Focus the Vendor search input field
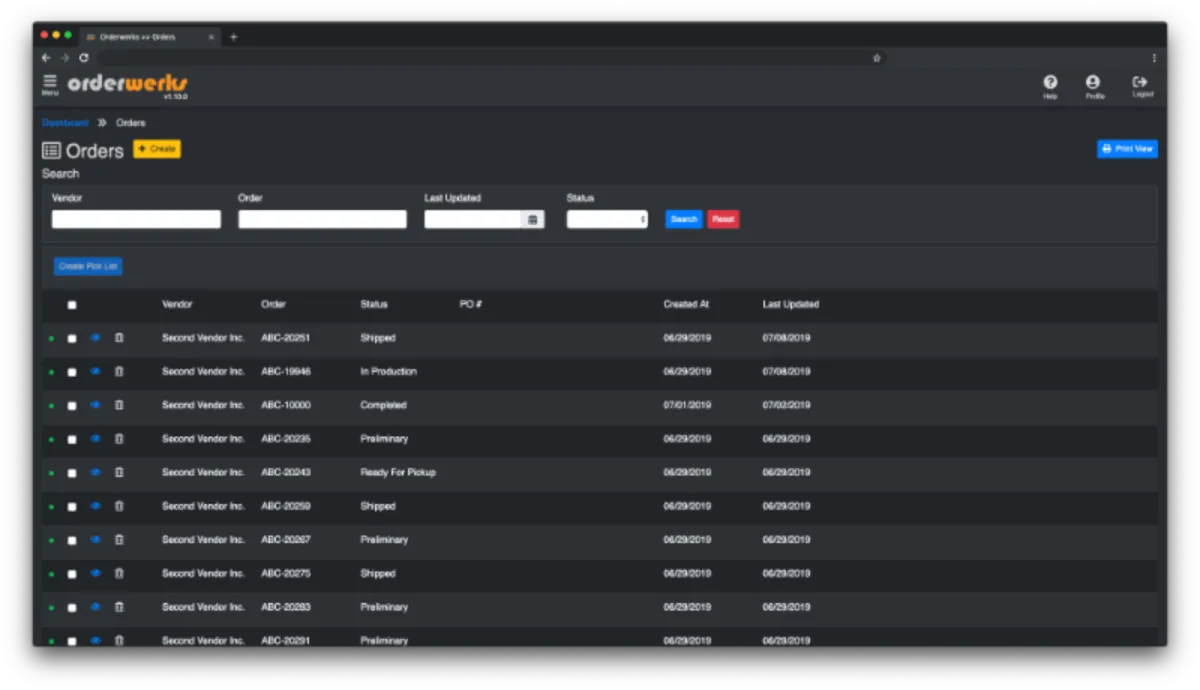The height and width of the screenshot is (690, 1200). click(x=136, y=219)
